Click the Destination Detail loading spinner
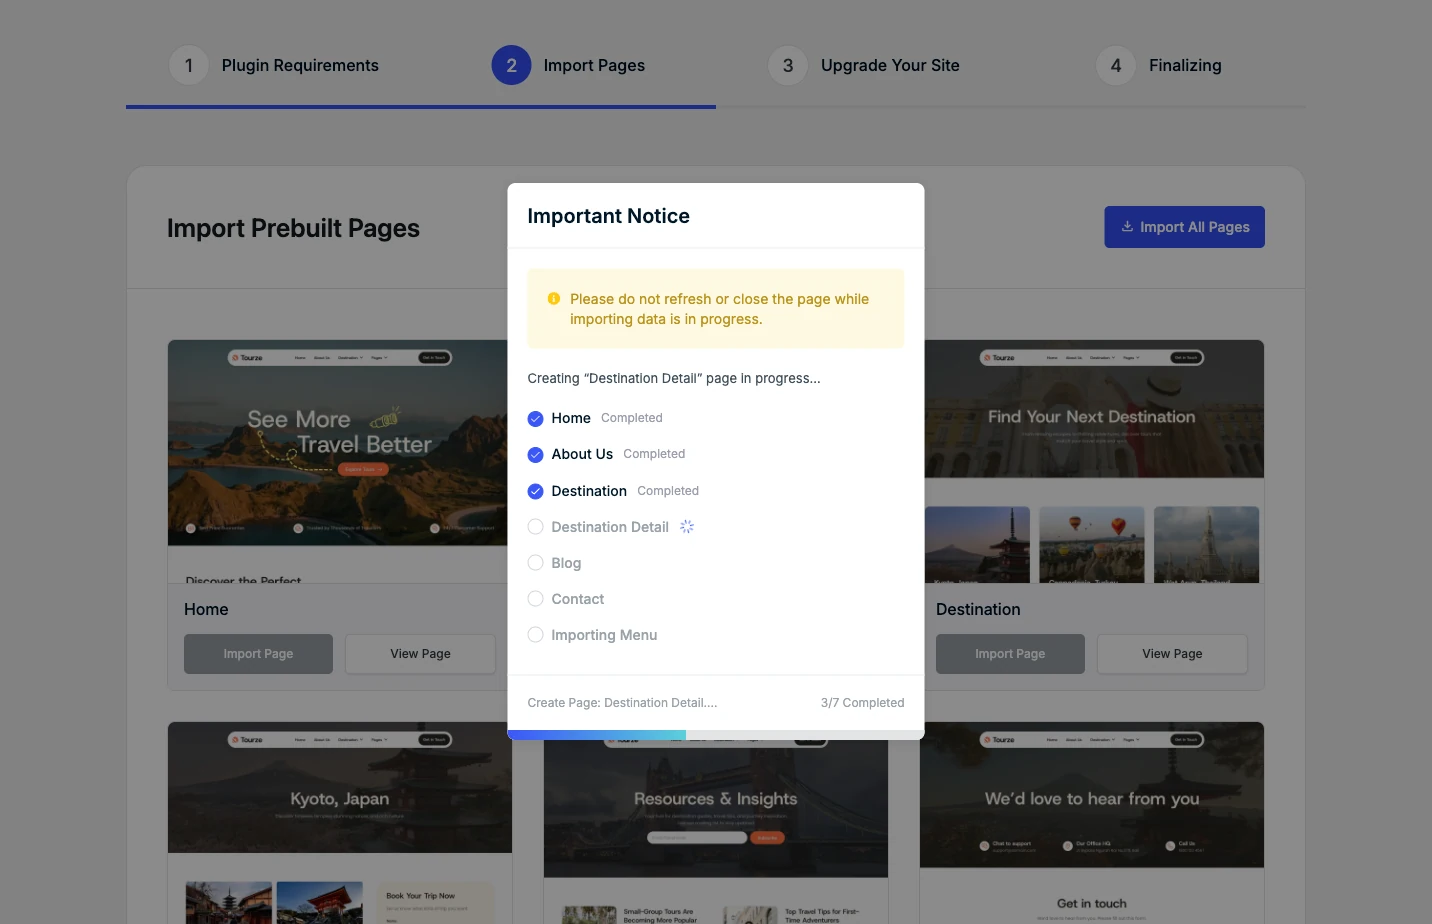The image size is (1432, 924). [687, 527]
